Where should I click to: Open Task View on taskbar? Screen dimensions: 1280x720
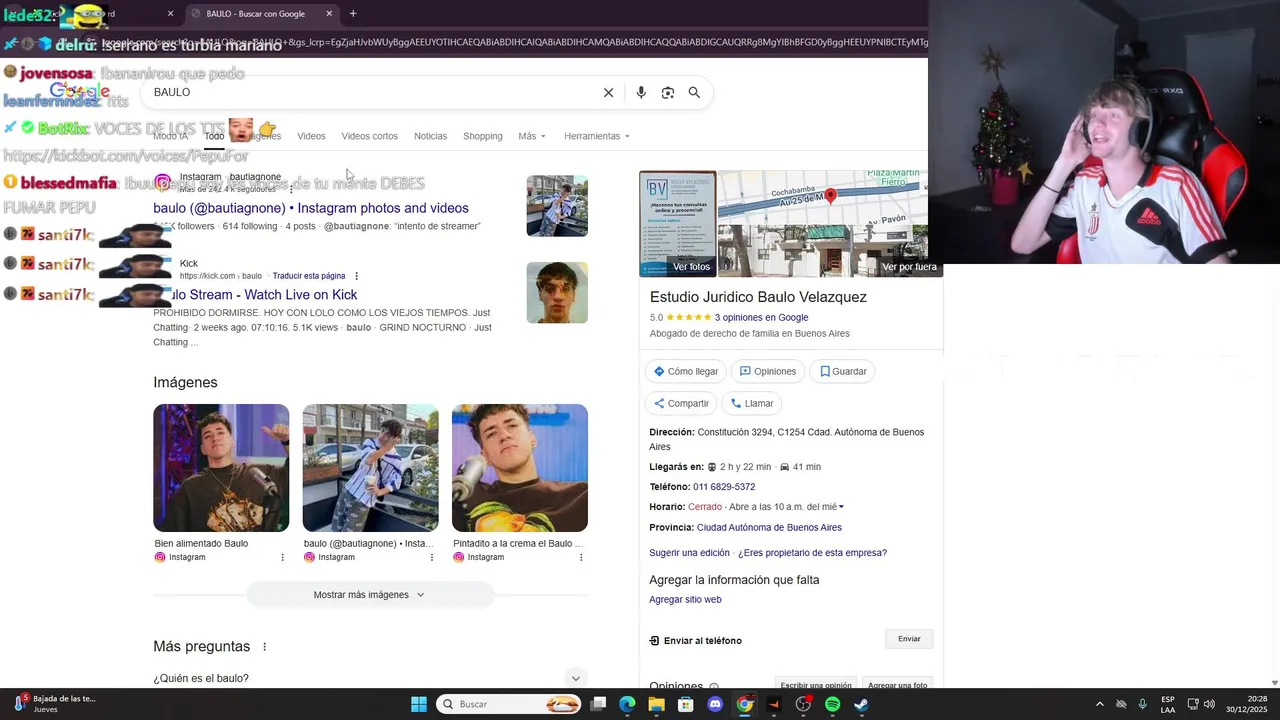pos(598,704)
